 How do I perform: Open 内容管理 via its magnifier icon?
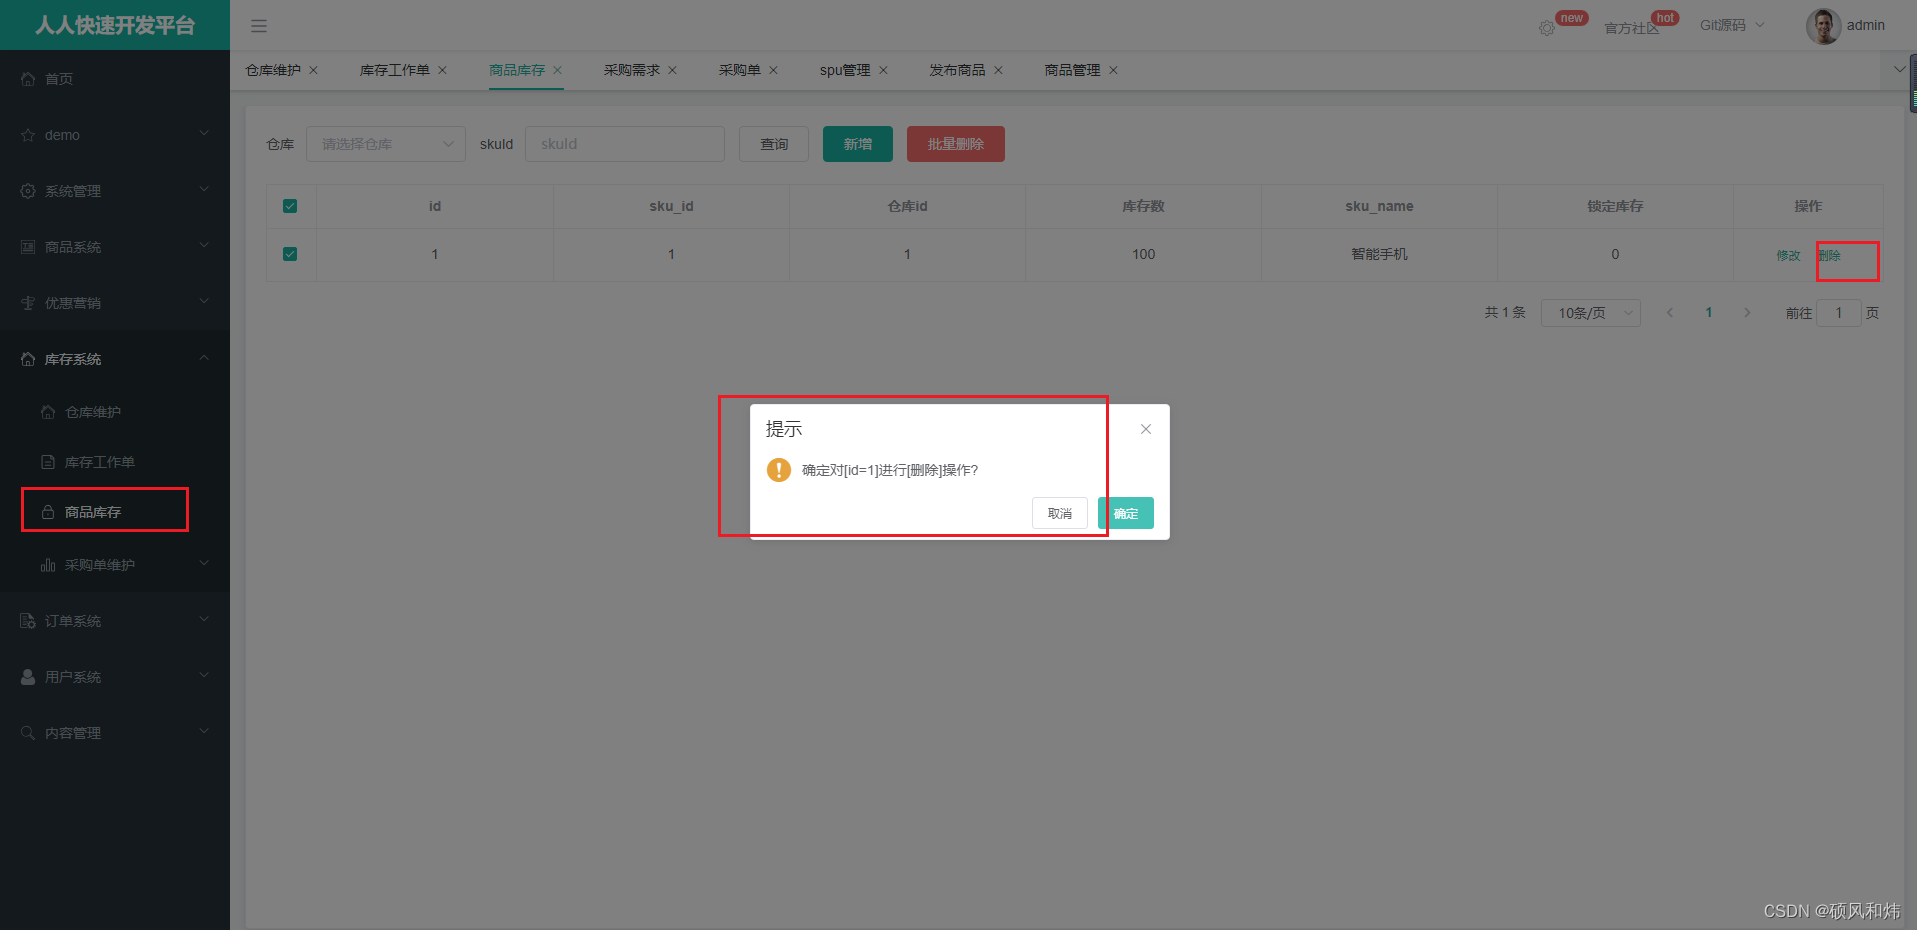27,732
